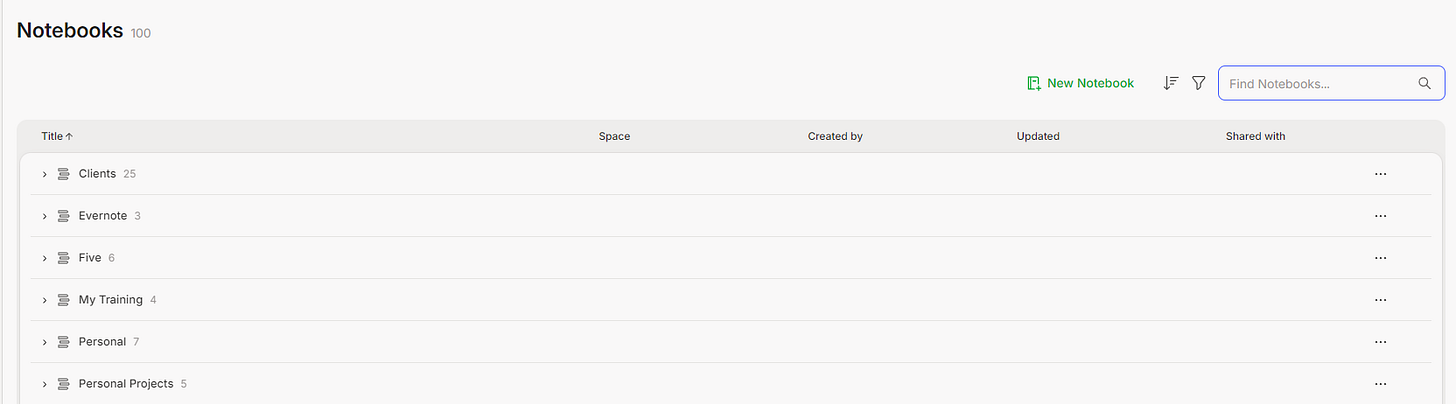Click the Shared with column header
This screenshot has height=404, width=1456.
pyautogui.click(x=1255, y=136)
